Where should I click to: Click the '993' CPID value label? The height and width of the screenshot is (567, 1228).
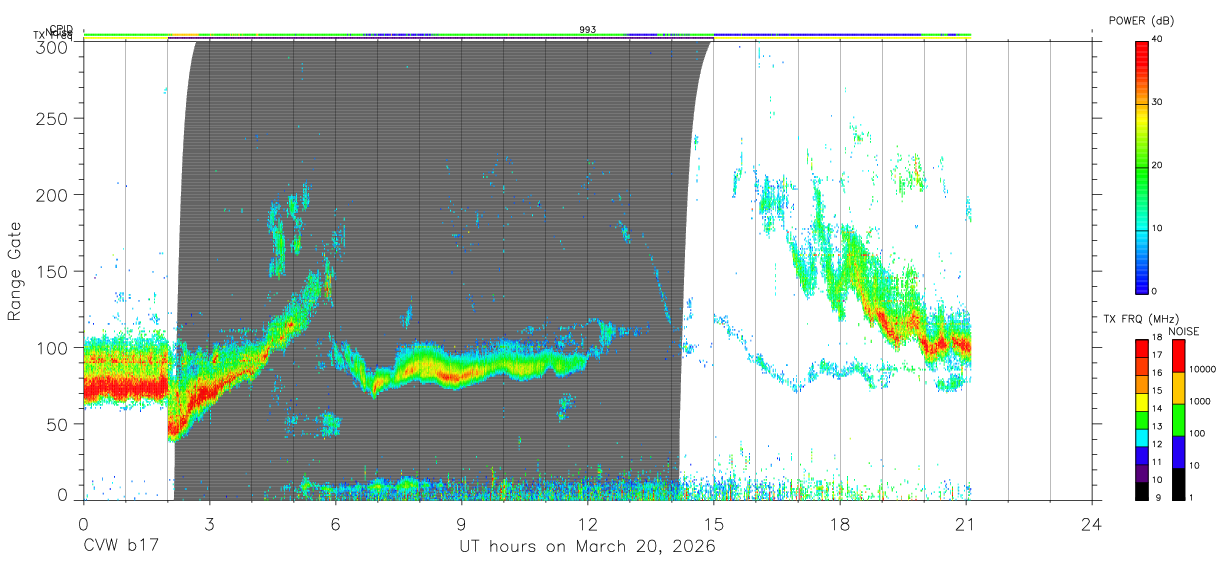[588, 30]
